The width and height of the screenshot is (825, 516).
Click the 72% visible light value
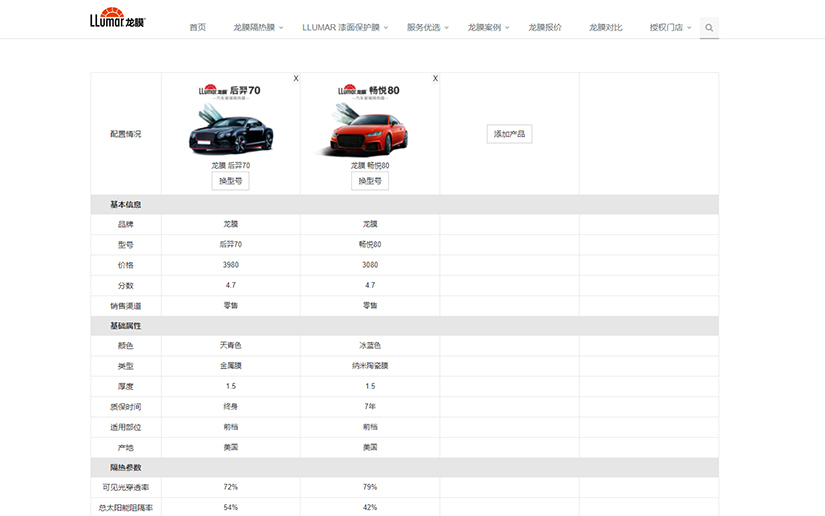pos(230,487)
